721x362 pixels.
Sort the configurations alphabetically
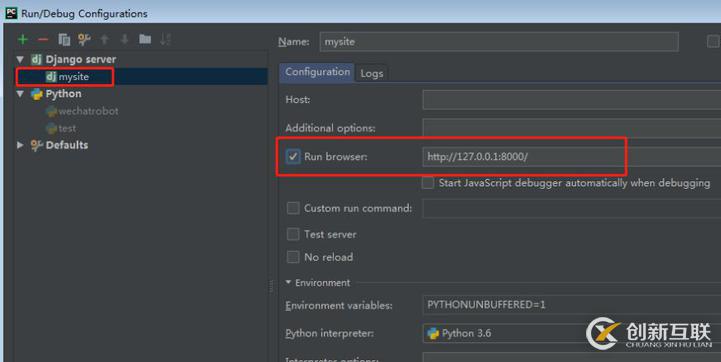[x=166, y=40]
